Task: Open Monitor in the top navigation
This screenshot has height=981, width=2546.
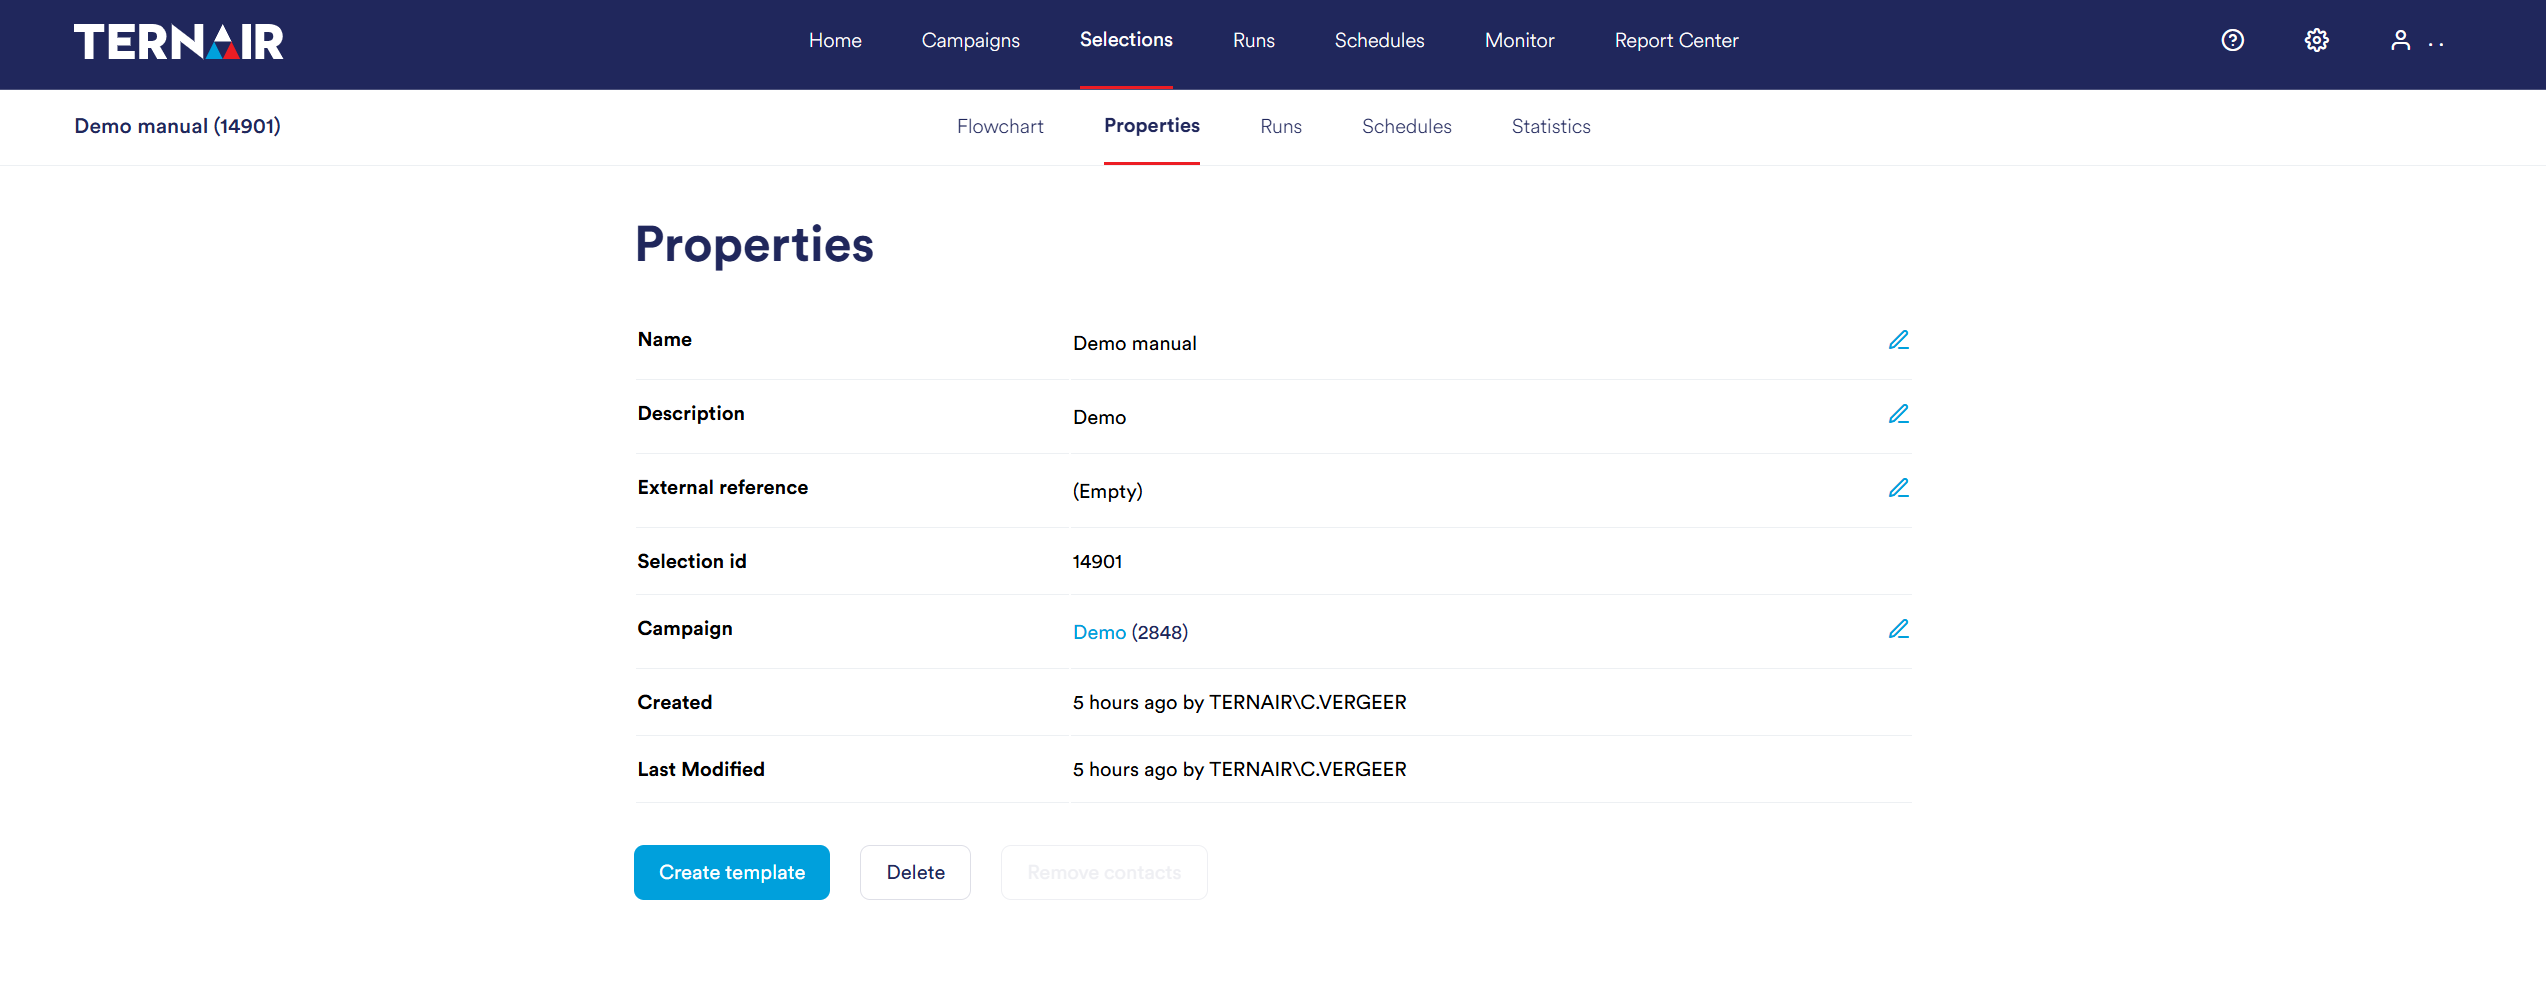Action: click(x=1520, y=41)
